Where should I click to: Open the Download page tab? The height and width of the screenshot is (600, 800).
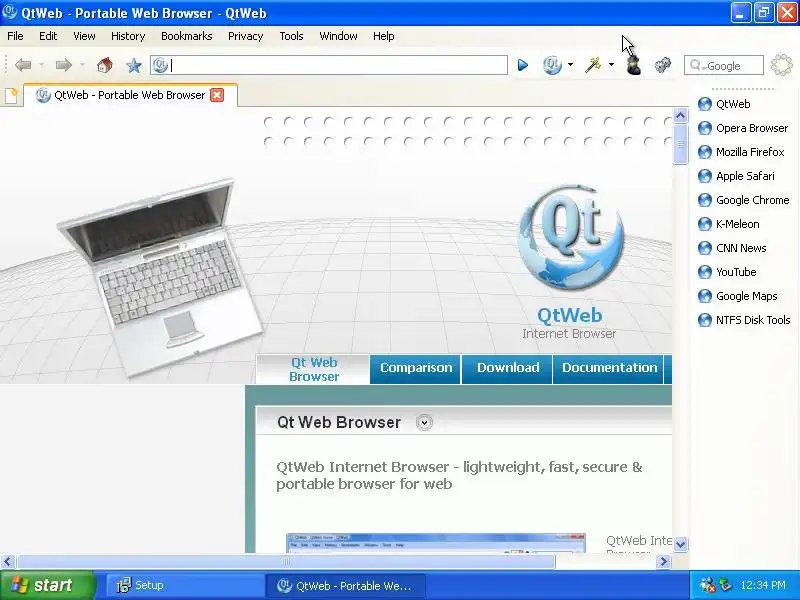point(508,368)
